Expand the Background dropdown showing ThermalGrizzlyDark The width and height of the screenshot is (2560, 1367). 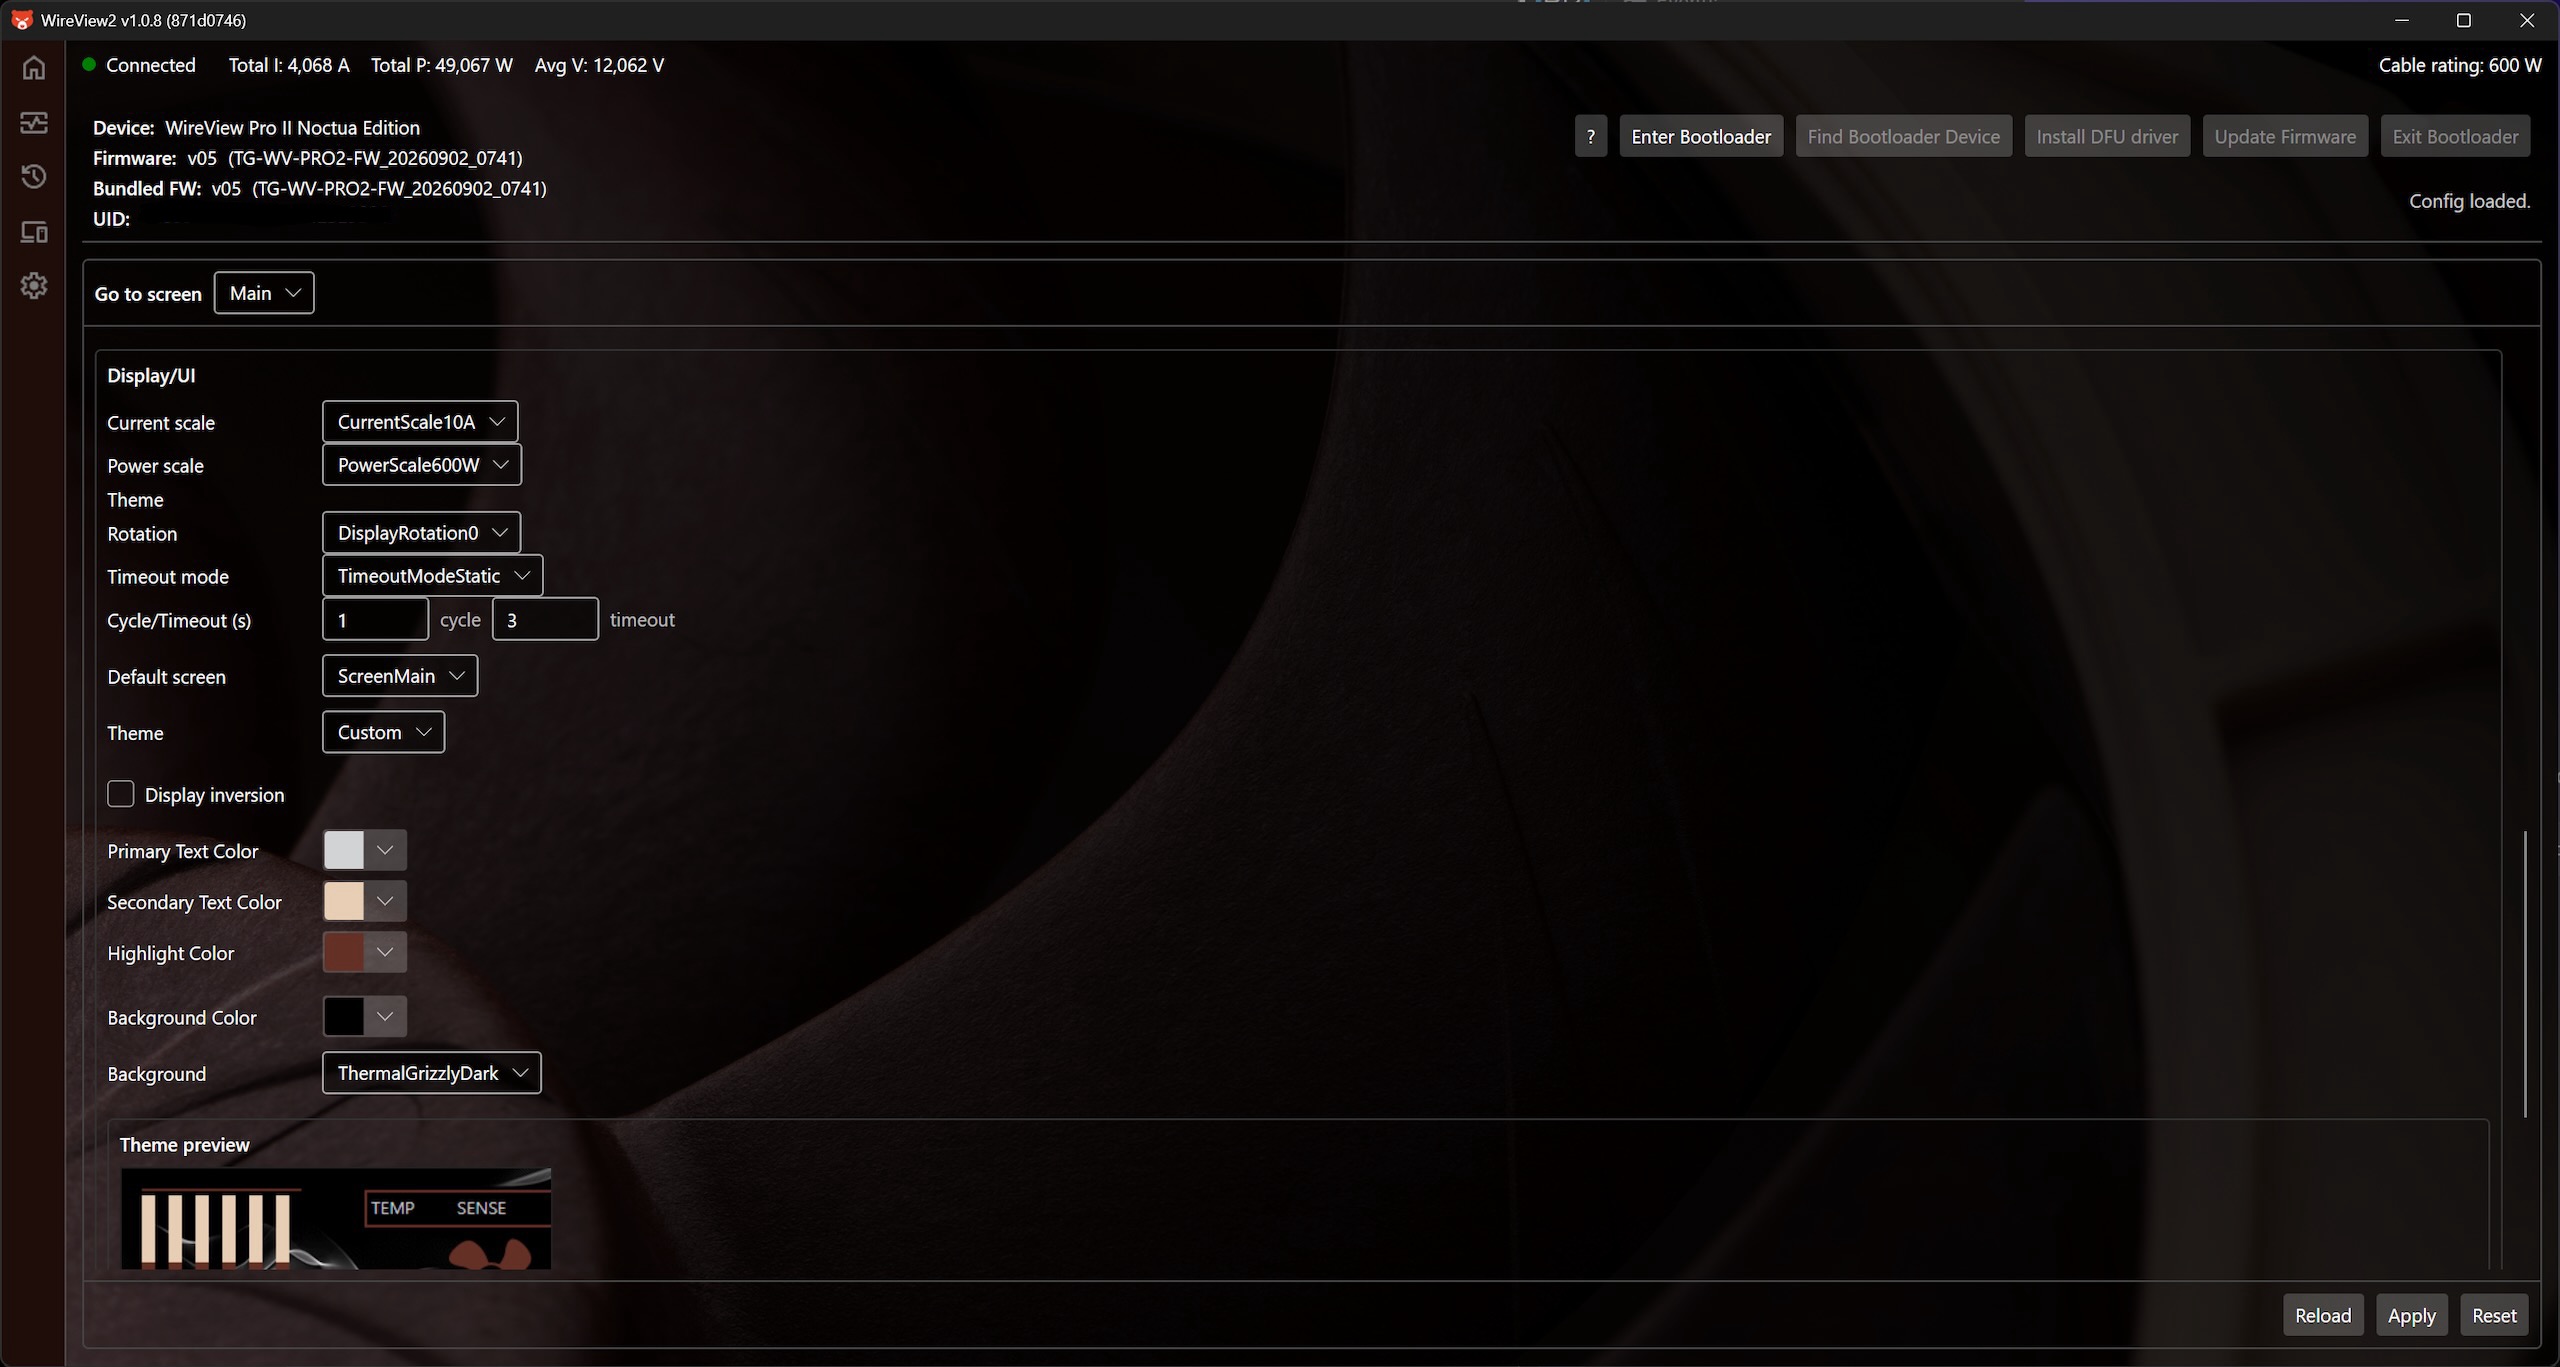(x=432, y=1073)
